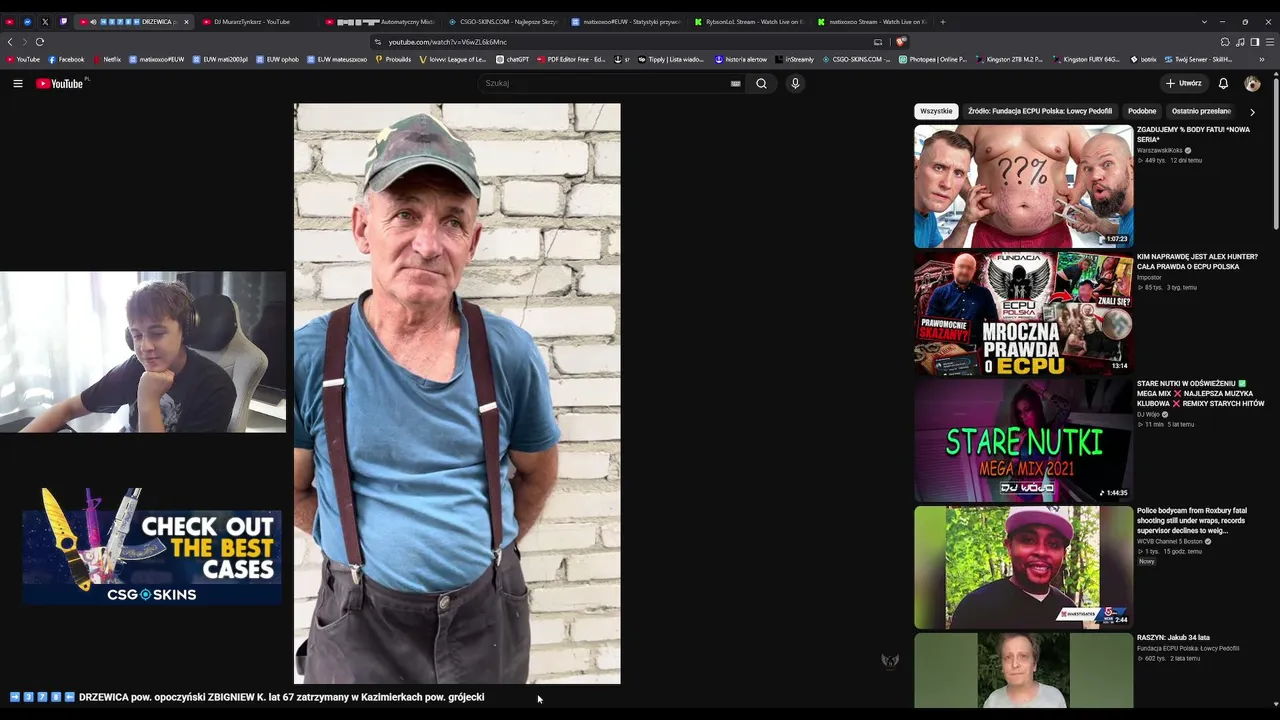Click the search magnifier button
Viewport: 1280px width, 720px height.
coord(761,83)
